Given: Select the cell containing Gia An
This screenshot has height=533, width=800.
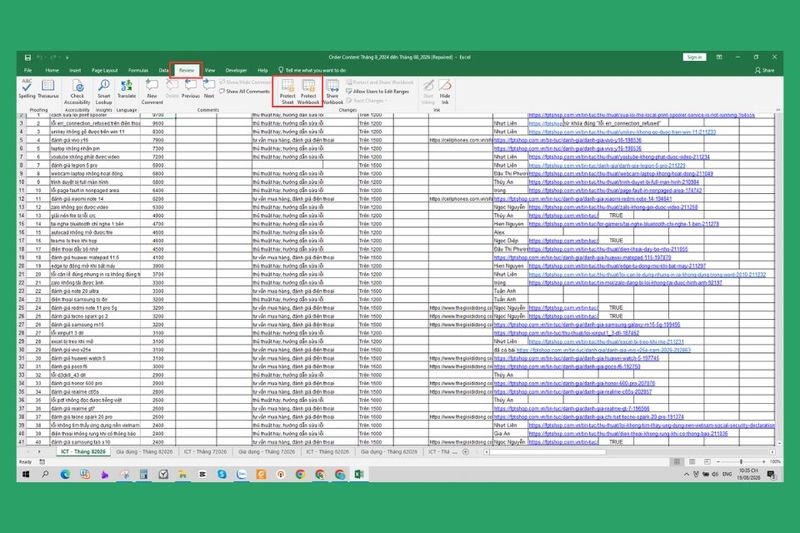Looking at the screenshot, I should click(x=510, y=434).
